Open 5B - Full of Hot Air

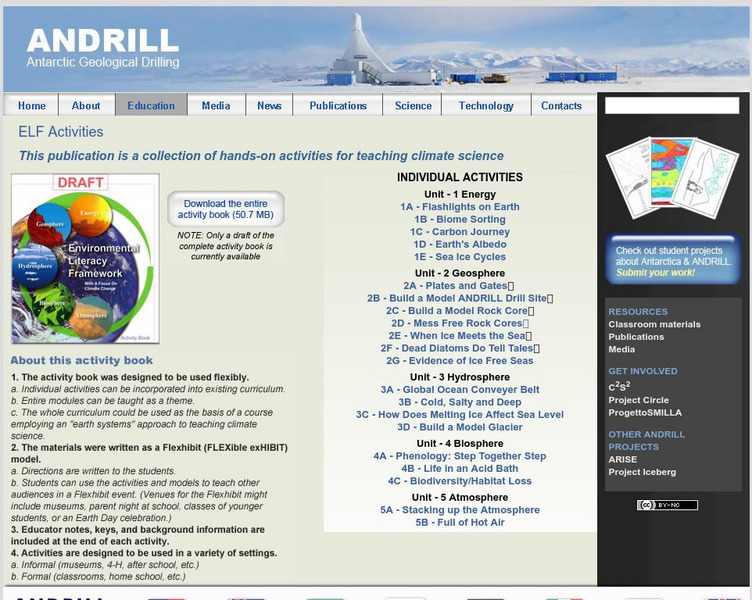click(x=460, y=522)
